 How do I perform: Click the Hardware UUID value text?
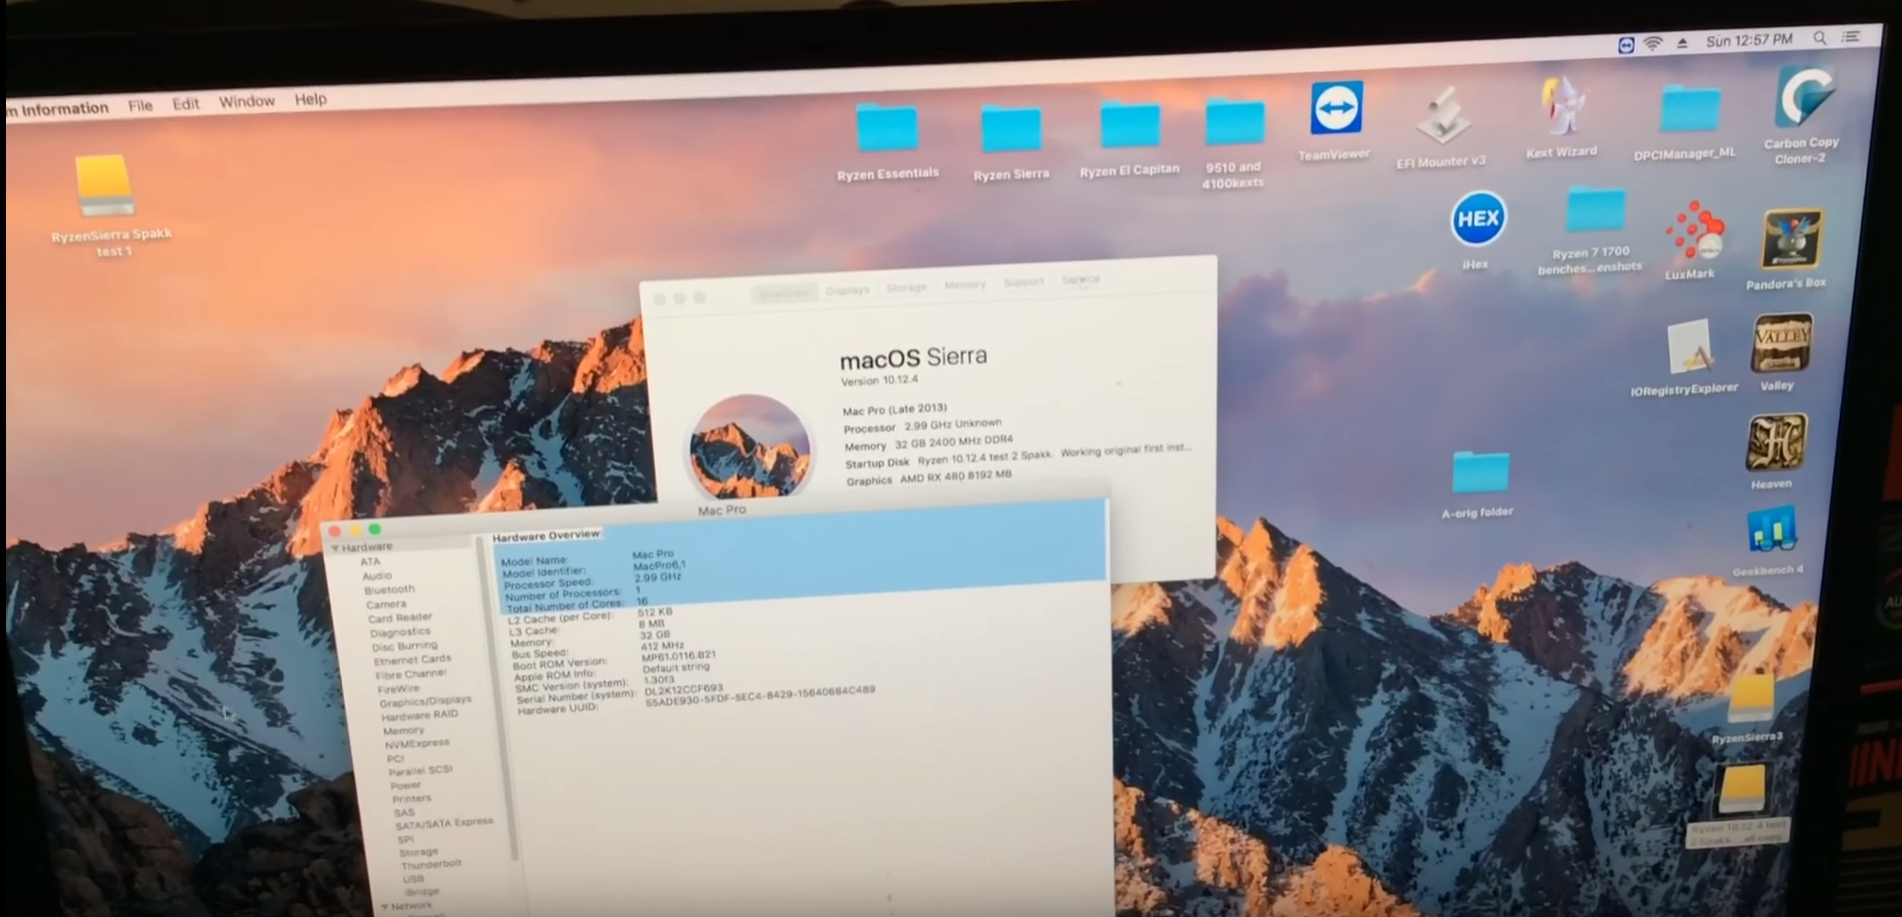760,696
